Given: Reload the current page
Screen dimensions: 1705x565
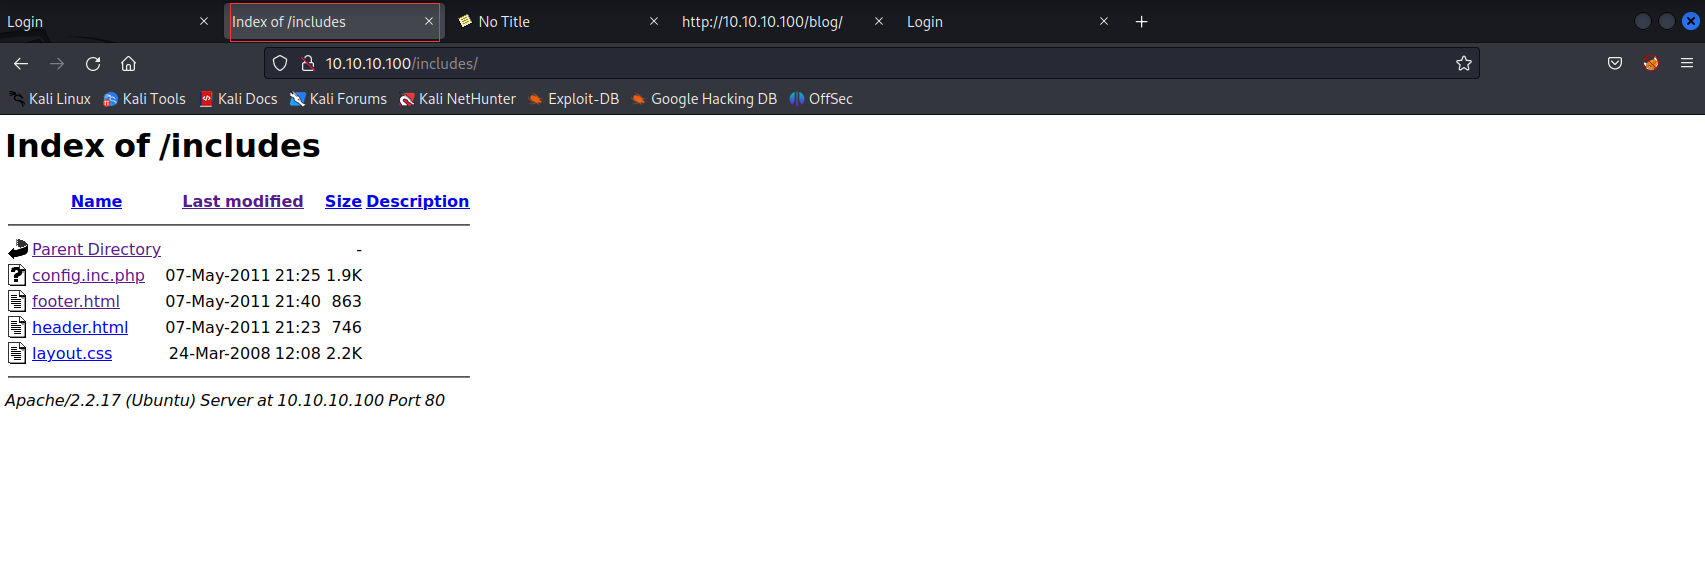Looking at the screenshot, I should coord(93,63).
